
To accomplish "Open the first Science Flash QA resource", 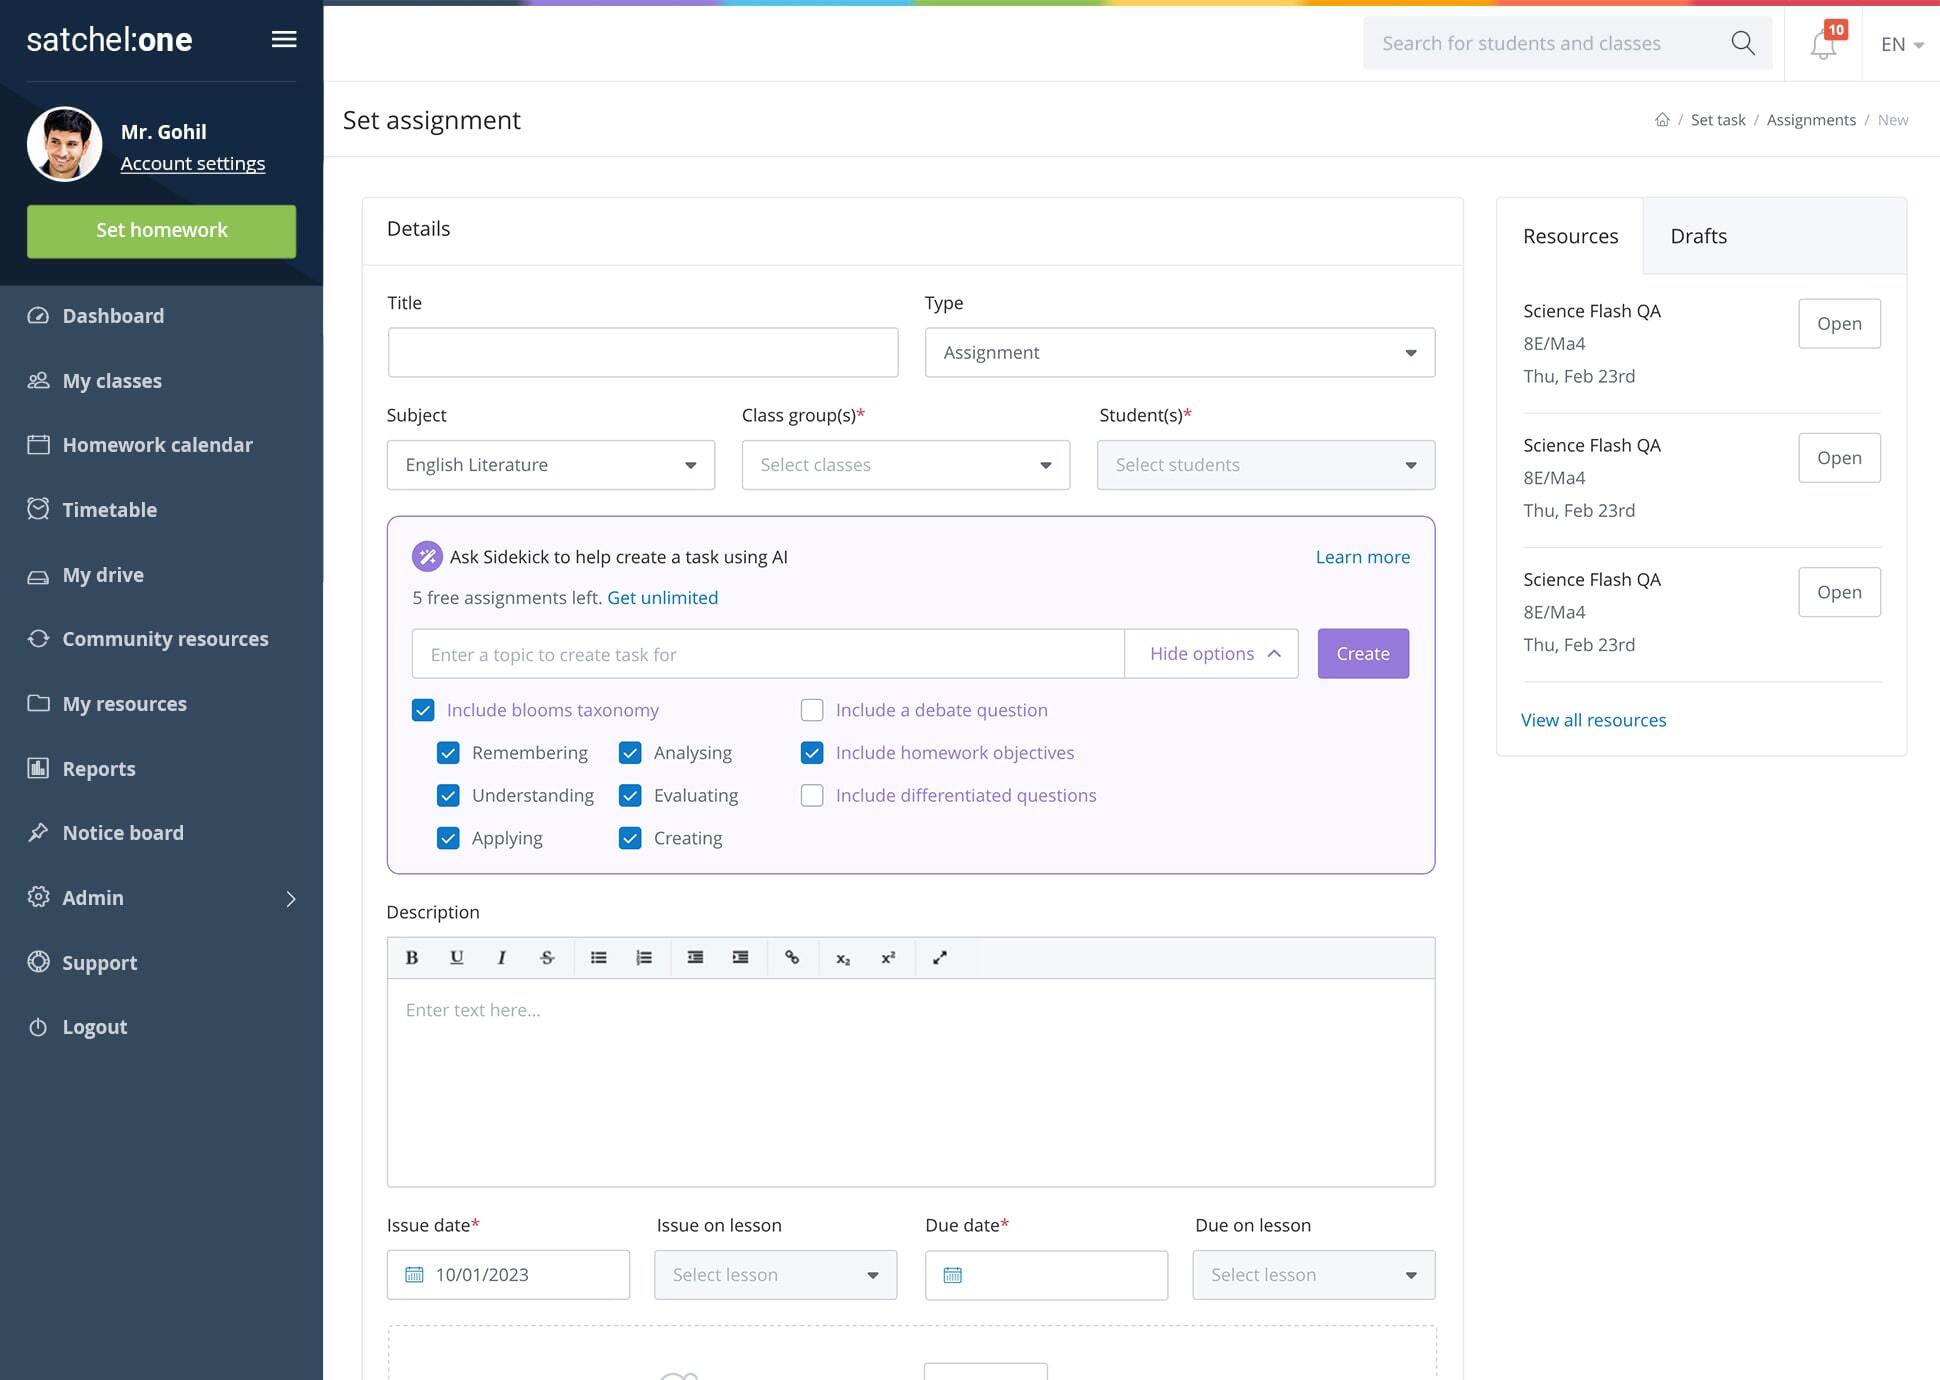I will coord(1838,323).
